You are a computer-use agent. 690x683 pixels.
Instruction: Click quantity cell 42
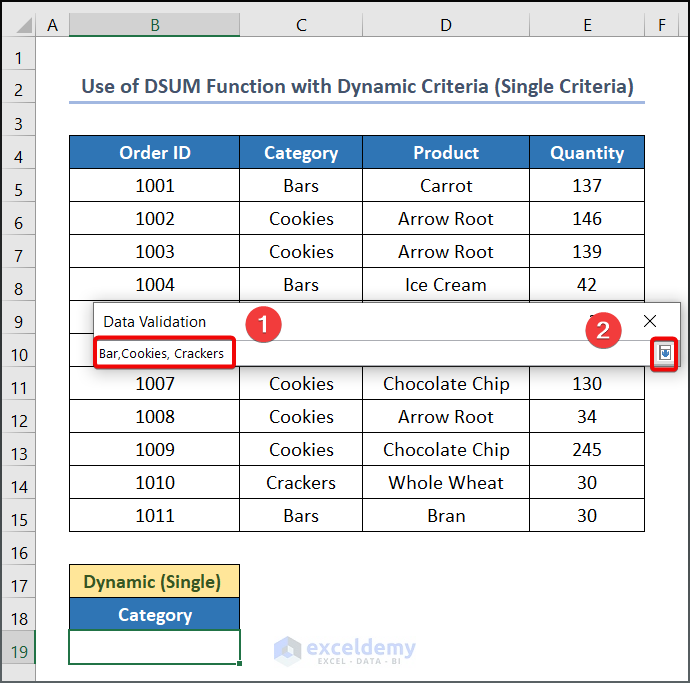pyautogui.click(x=587, y=285)
